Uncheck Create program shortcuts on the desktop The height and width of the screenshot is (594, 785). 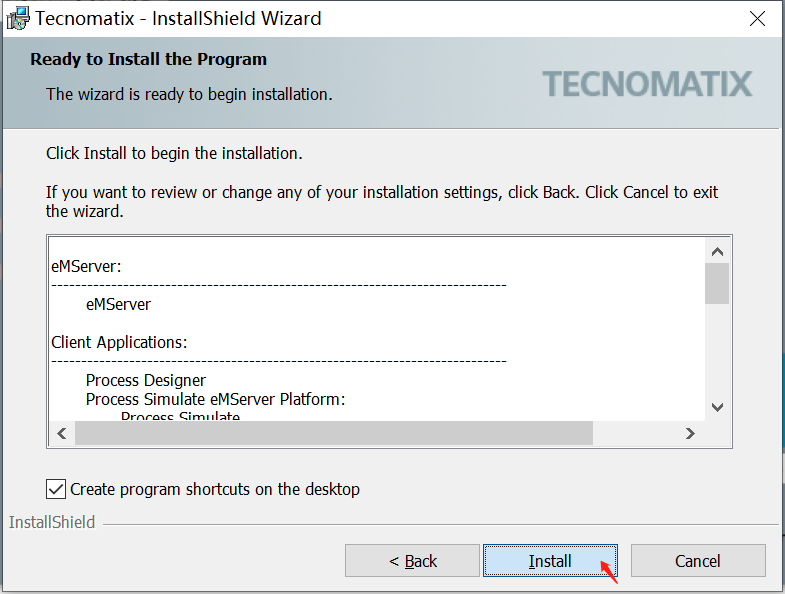(56, 489)
